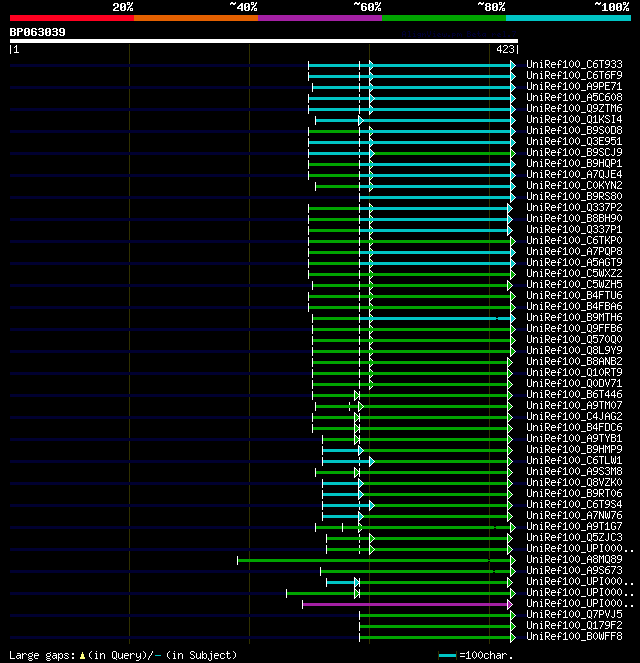
Task: Open the UniRef100_B4FDC6 hit
Action: (574, 427)
